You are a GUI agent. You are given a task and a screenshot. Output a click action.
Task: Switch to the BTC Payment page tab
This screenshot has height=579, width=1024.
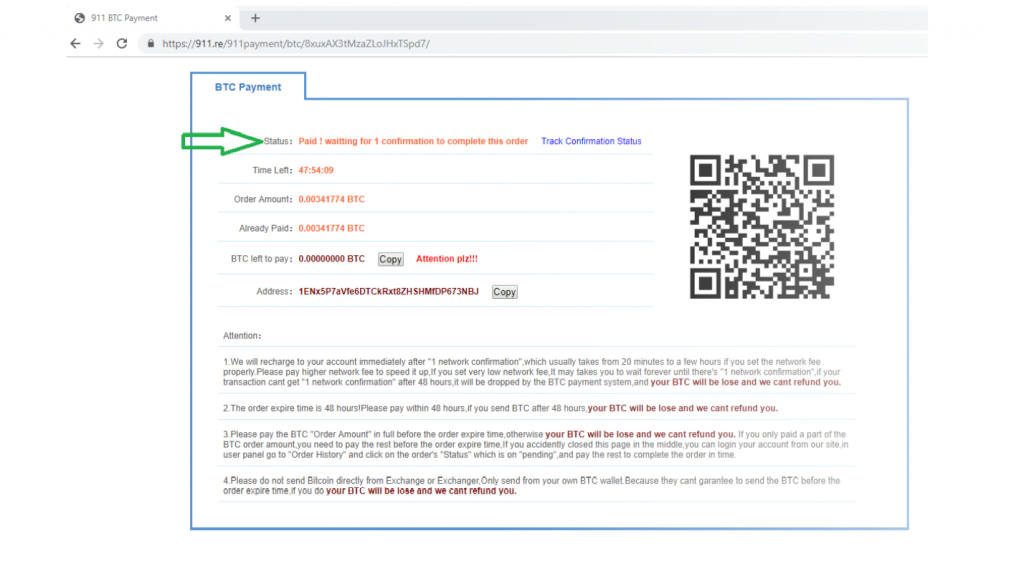(248, 87)
